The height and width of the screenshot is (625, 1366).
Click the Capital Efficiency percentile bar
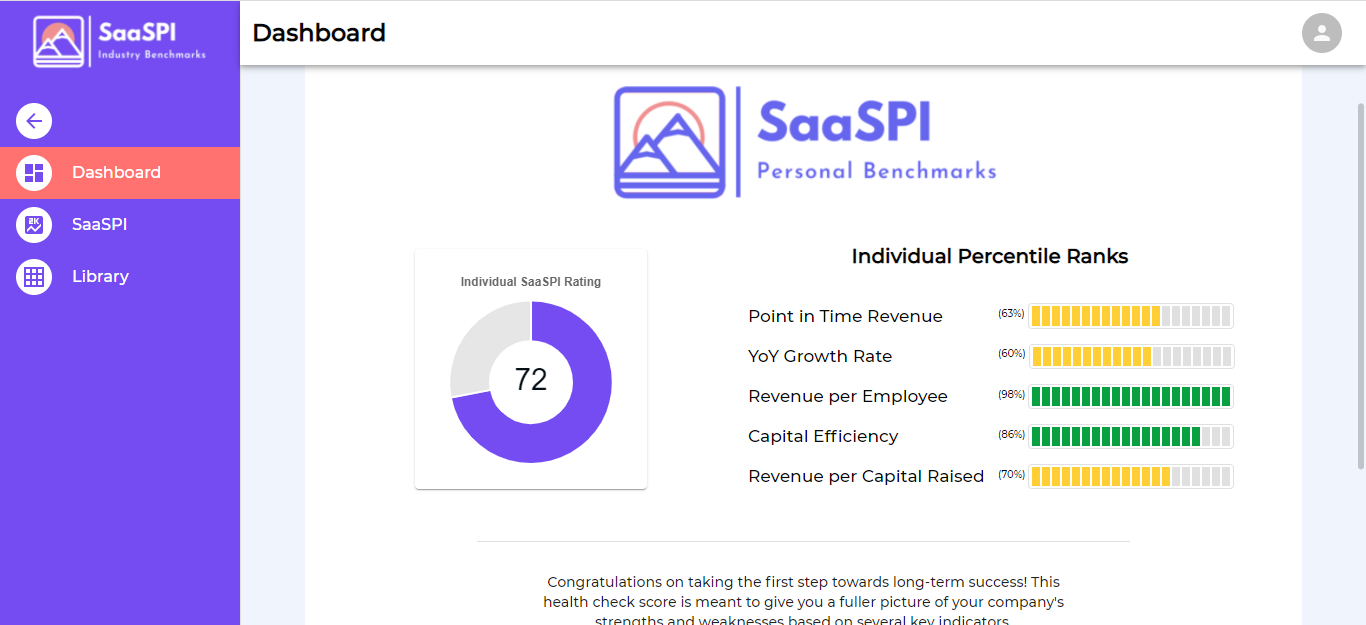pyautogui.click(x=1131, y=436)
